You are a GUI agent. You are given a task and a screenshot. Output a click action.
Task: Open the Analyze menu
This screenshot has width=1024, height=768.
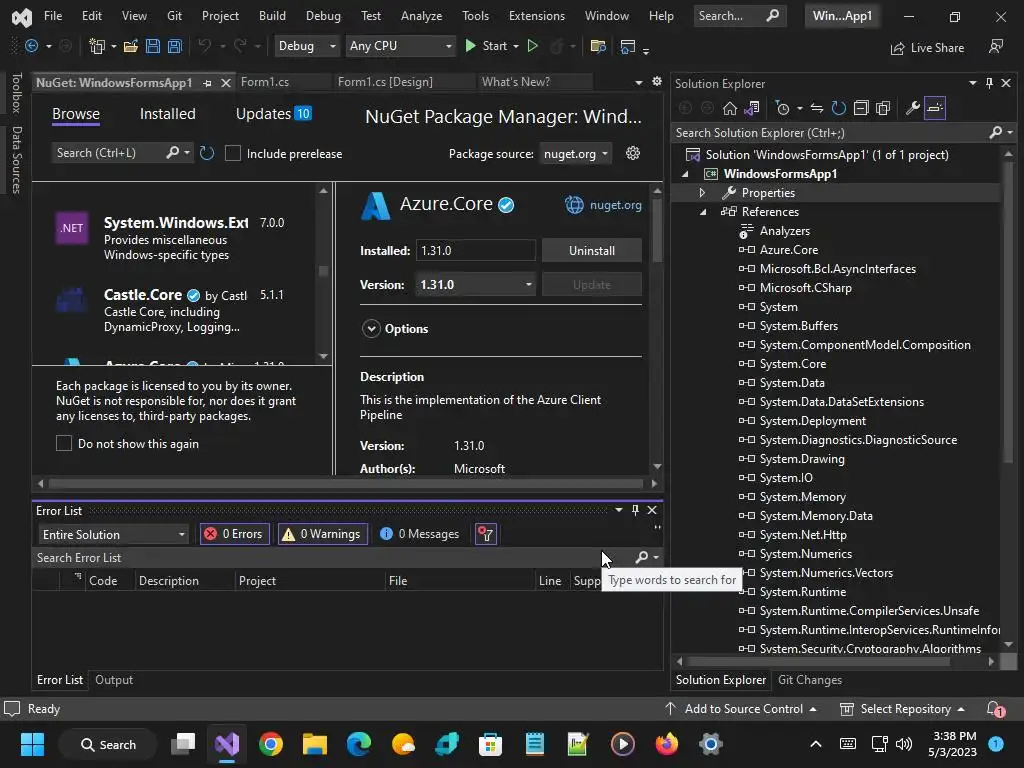pos(421,16)
